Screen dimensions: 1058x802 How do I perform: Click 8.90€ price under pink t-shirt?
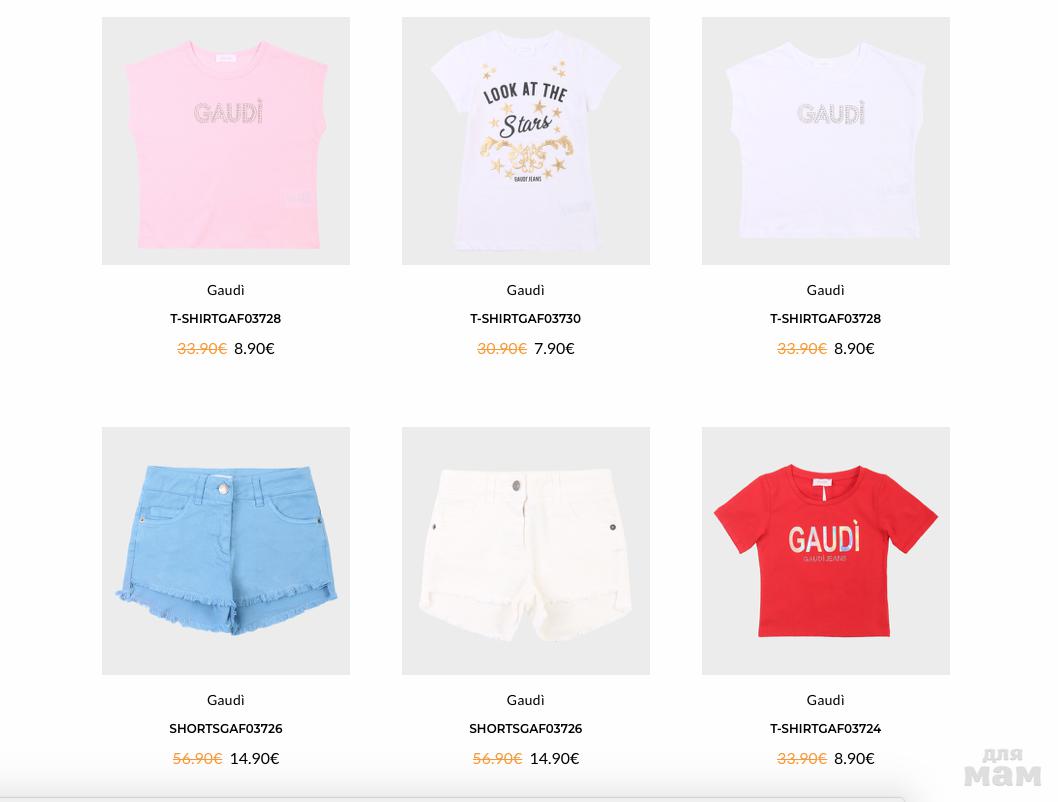pos(254,349)
